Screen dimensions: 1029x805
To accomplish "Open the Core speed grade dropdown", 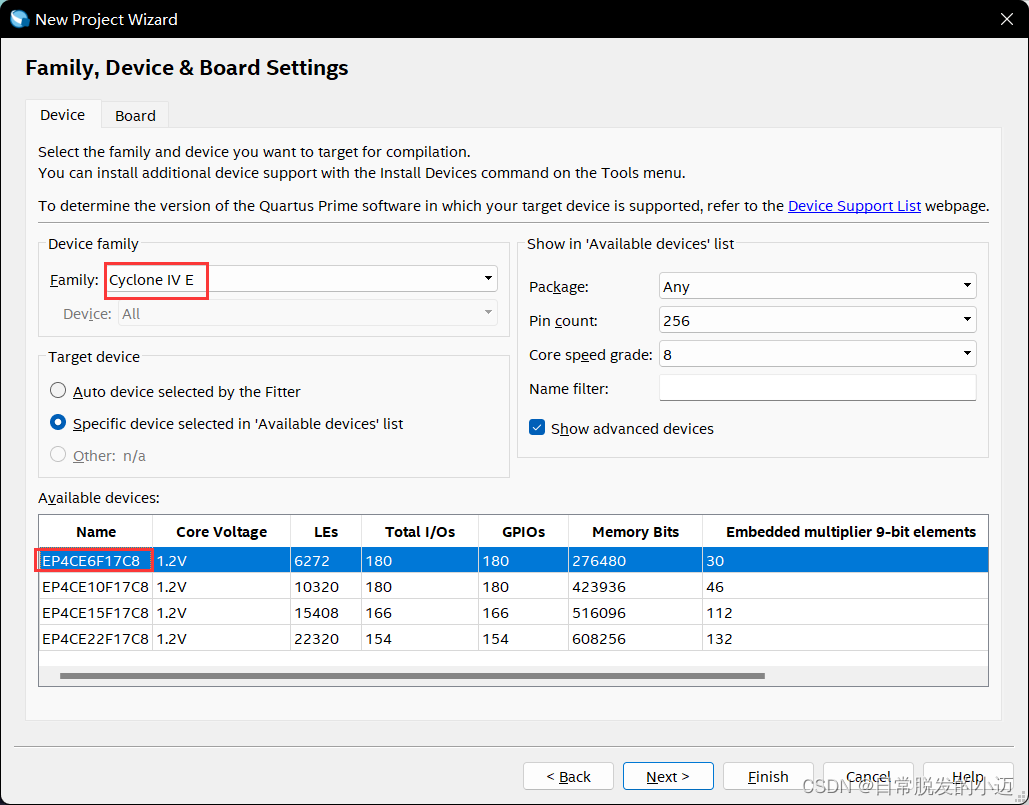I will [x=817, y=354].
